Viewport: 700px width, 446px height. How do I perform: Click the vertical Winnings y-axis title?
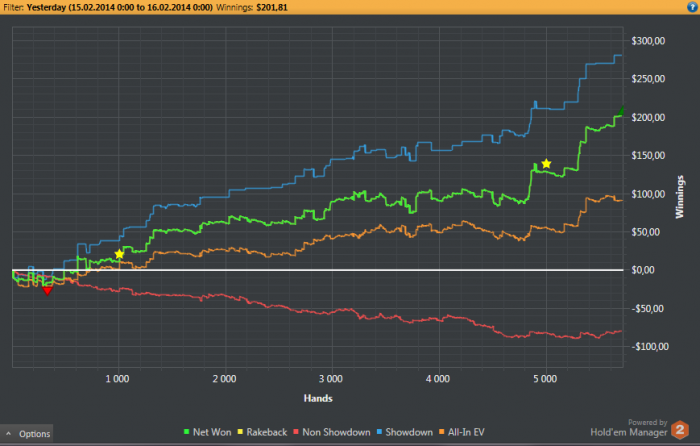tap(679, 197)
